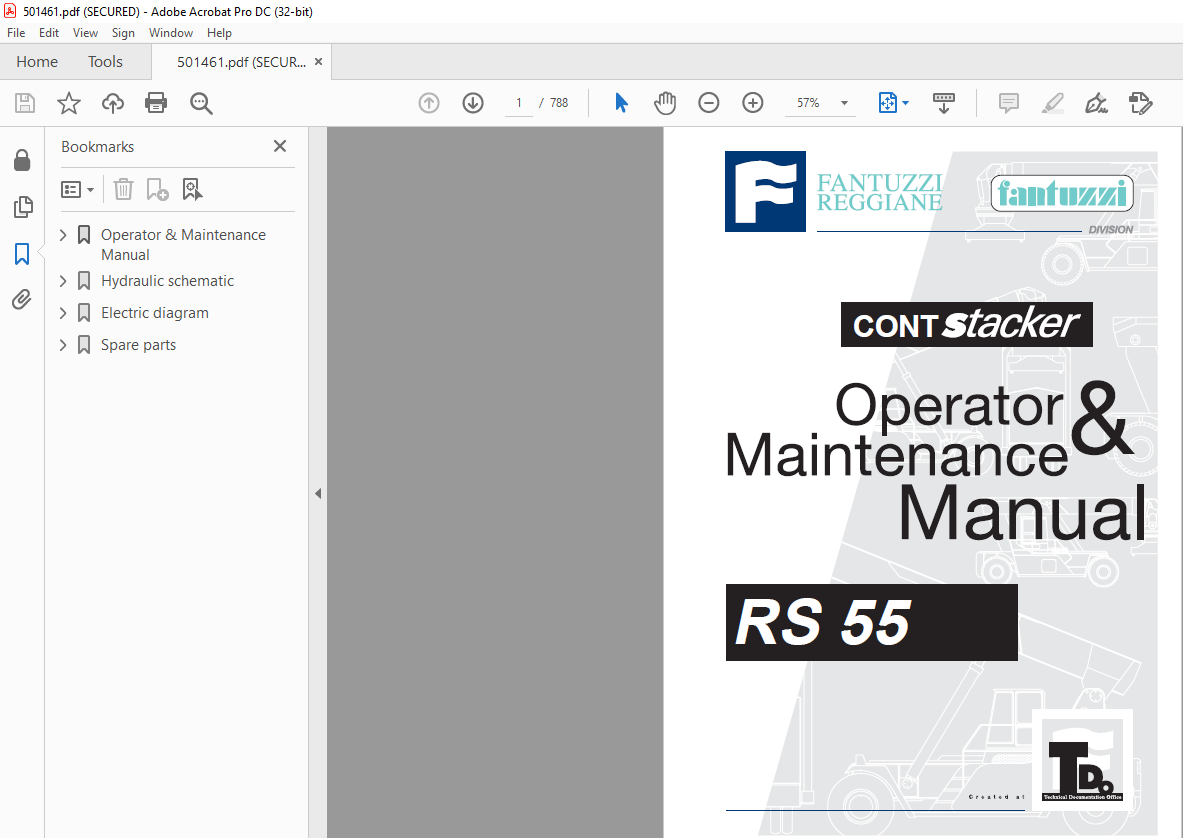Open the Operator & Maintenance Manual bookmark
Image resolution: width=1183 pixels, height=838 pixels.
point(183,244)
